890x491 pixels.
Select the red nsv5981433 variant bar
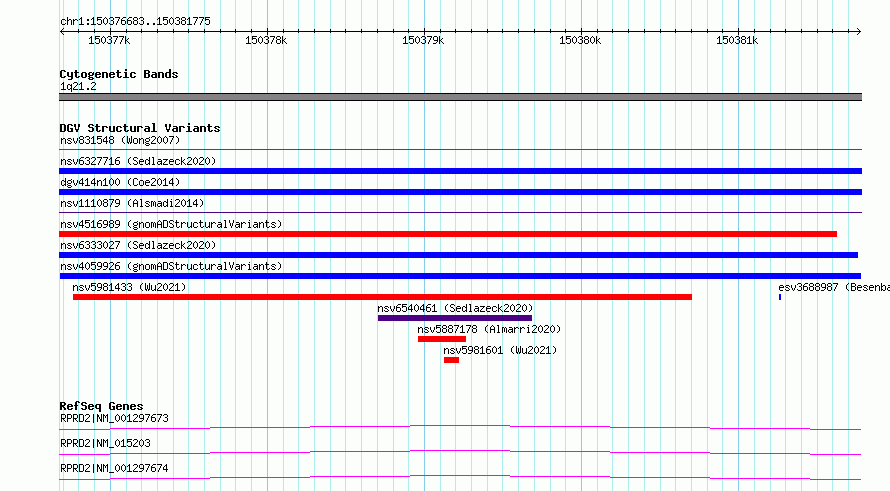pos(383,297)
